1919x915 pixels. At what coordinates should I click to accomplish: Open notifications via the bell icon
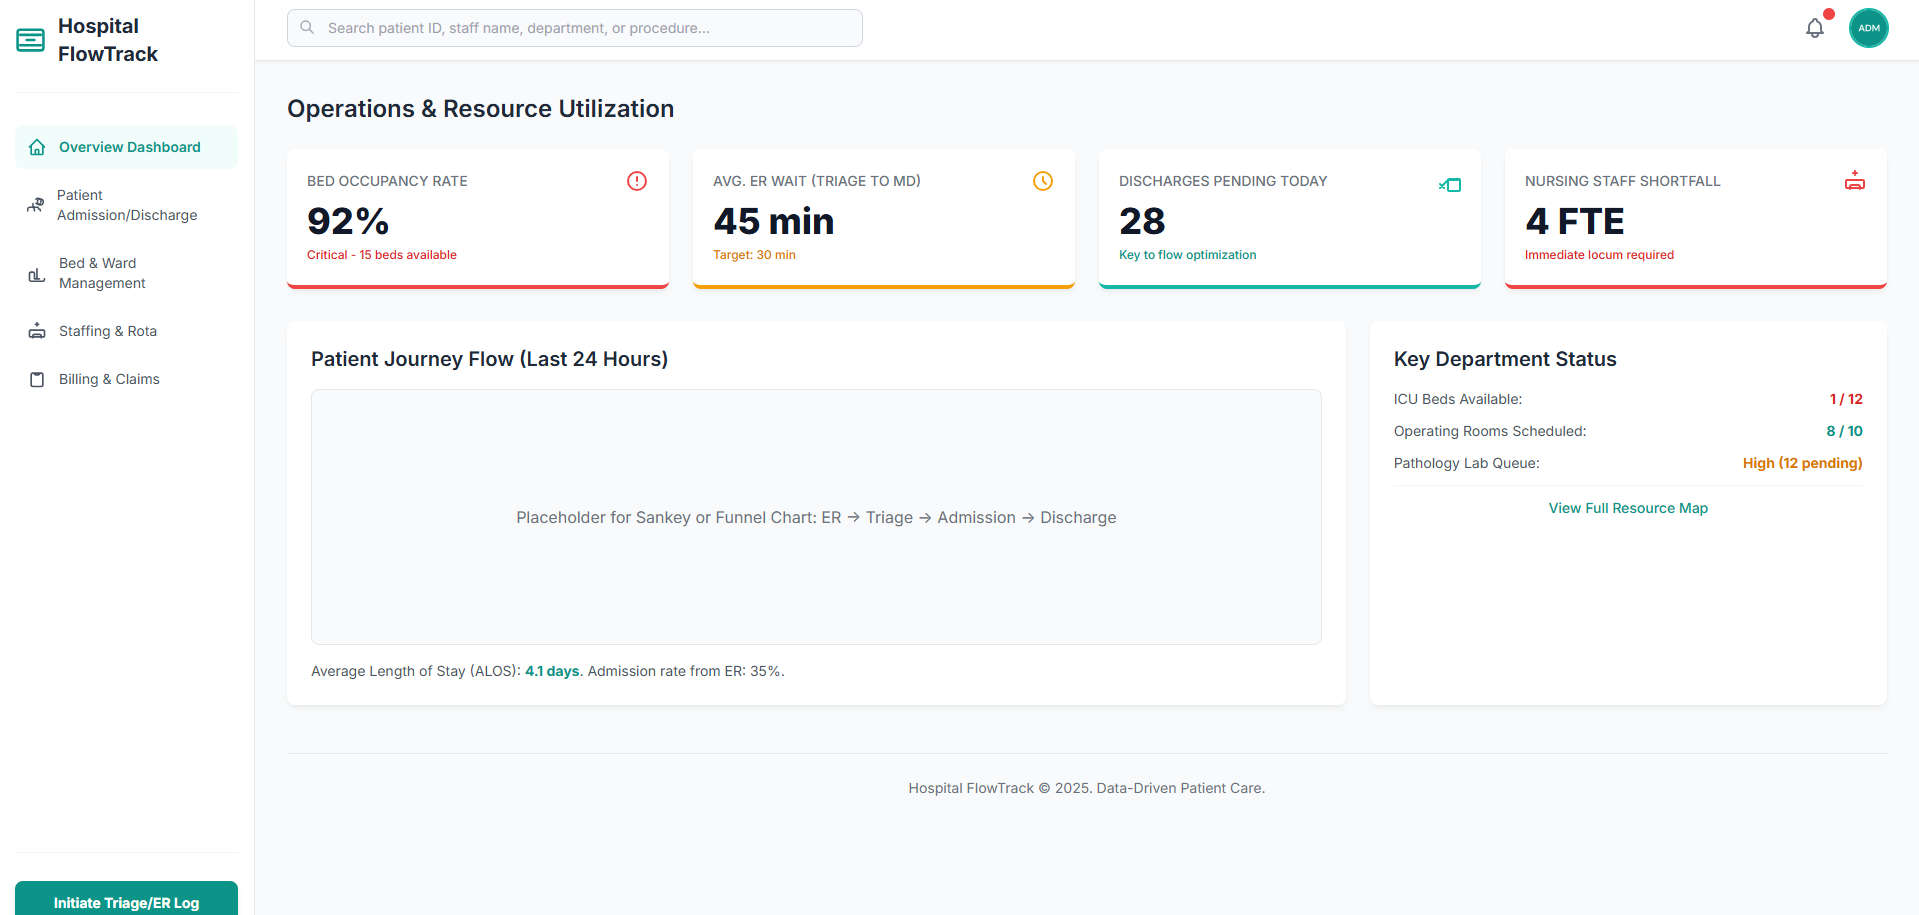[x=1814, y=28]
